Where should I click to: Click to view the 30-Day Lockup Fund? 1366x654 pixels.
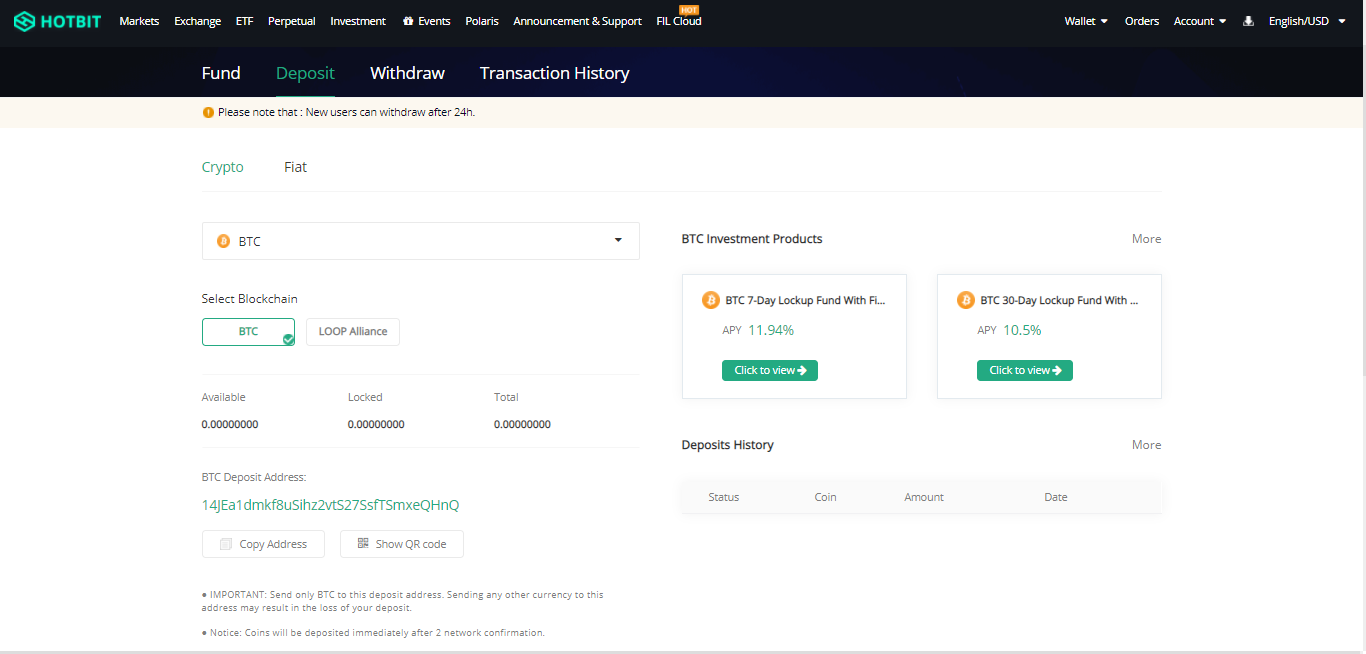[x=1025, y=370]
